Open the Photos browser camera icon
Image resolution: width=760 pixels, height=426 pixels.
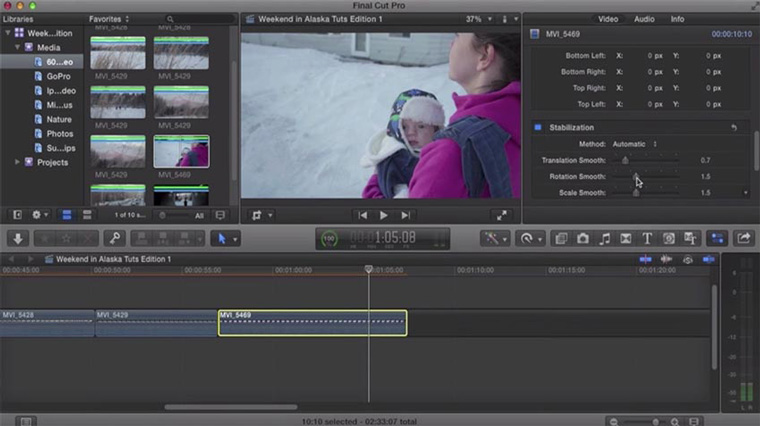click(583, 238)
